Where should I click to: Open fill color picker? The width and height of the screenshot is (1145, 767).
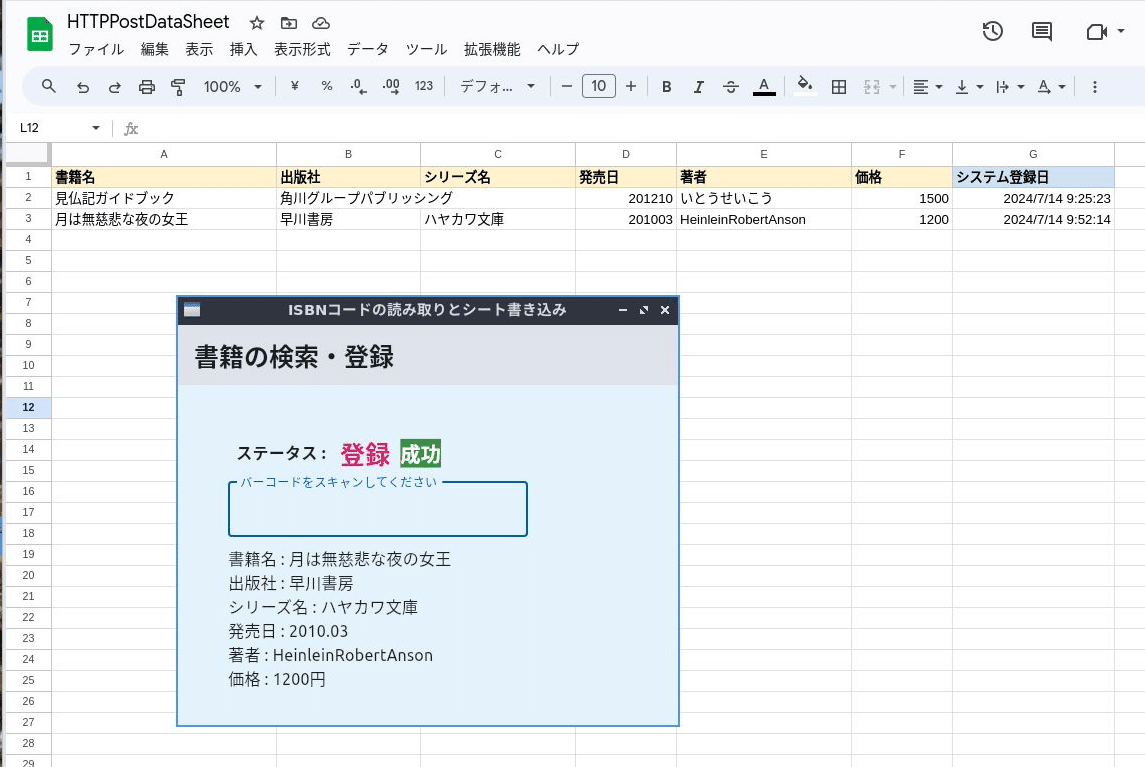(805, 86)
